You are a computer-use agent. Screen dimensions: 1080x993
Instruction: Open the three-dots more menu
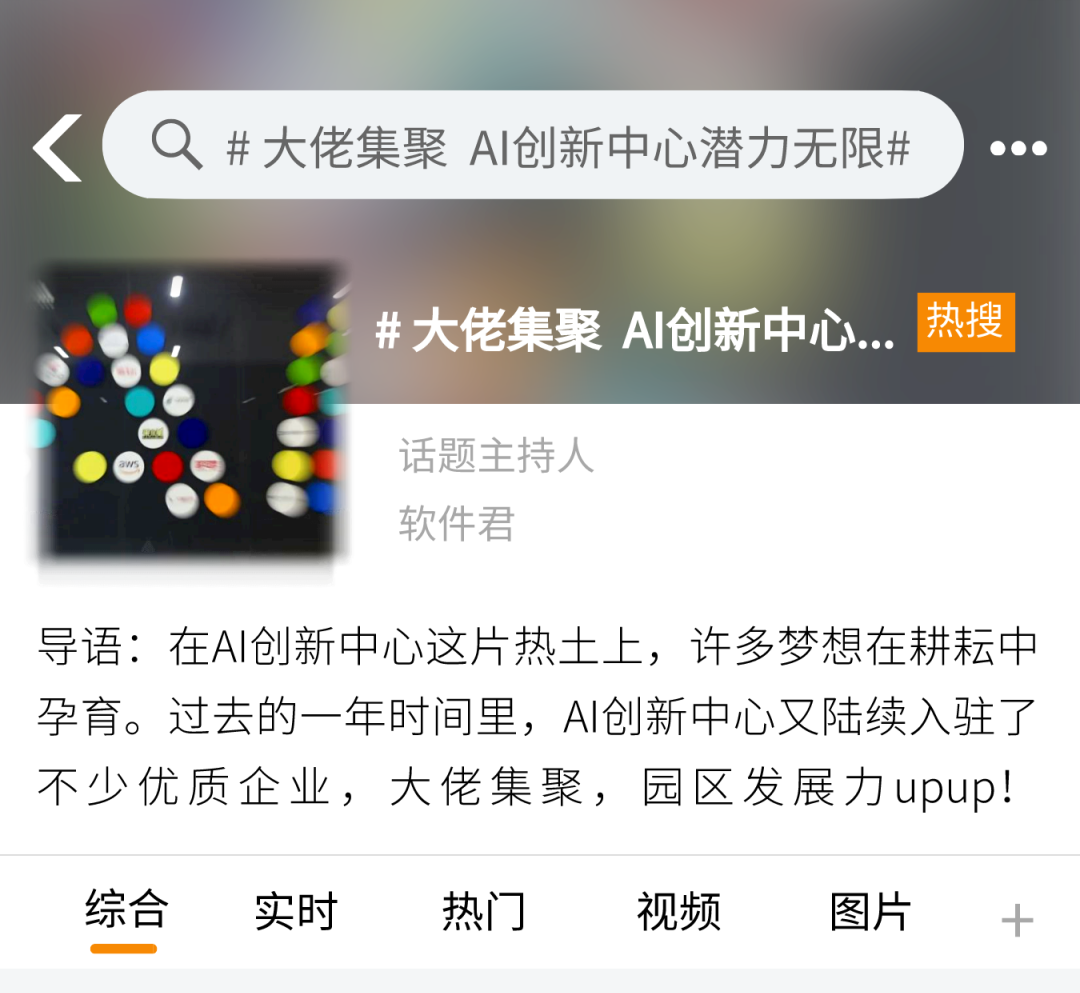click(x=1018, y=147)
